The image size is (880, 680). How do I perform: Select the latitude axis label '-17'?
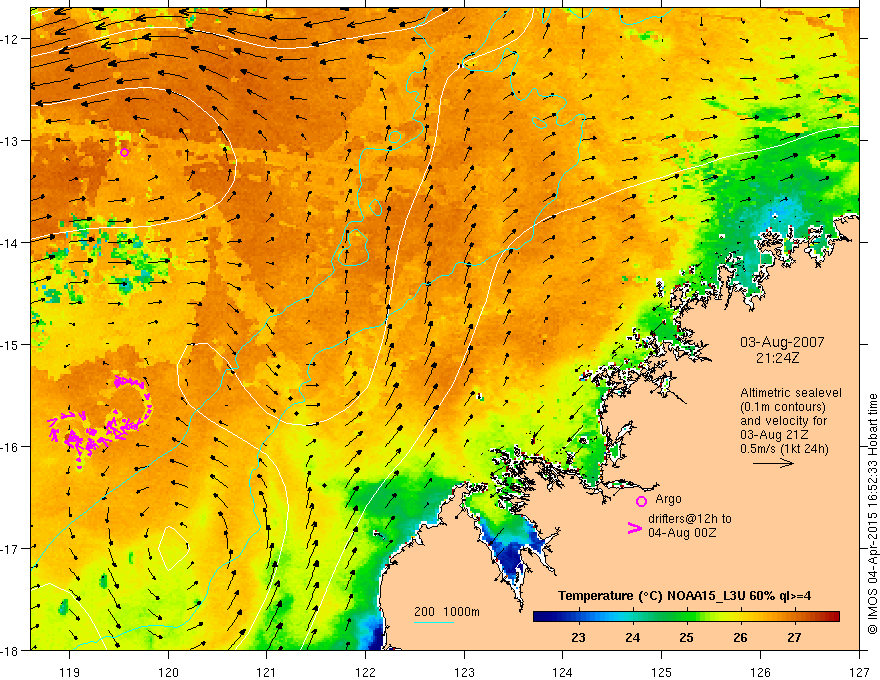click(x=10, y=549)
